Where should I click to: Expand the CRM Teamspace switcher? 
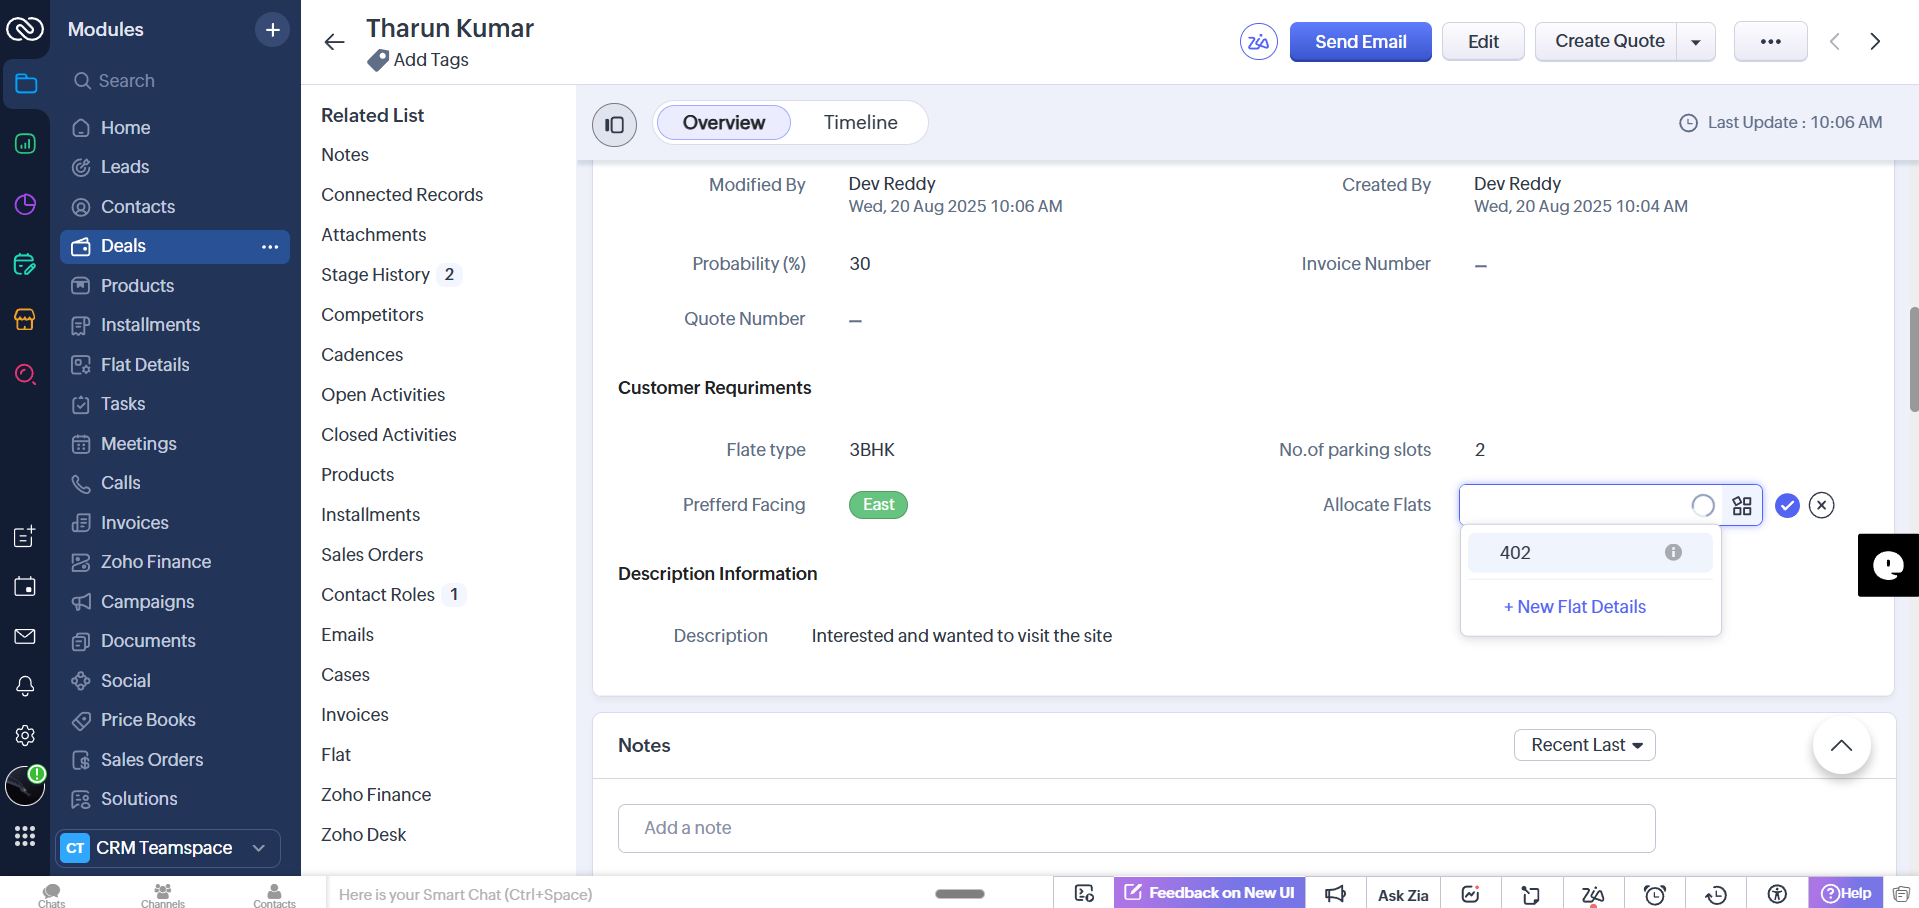point(259,848)
